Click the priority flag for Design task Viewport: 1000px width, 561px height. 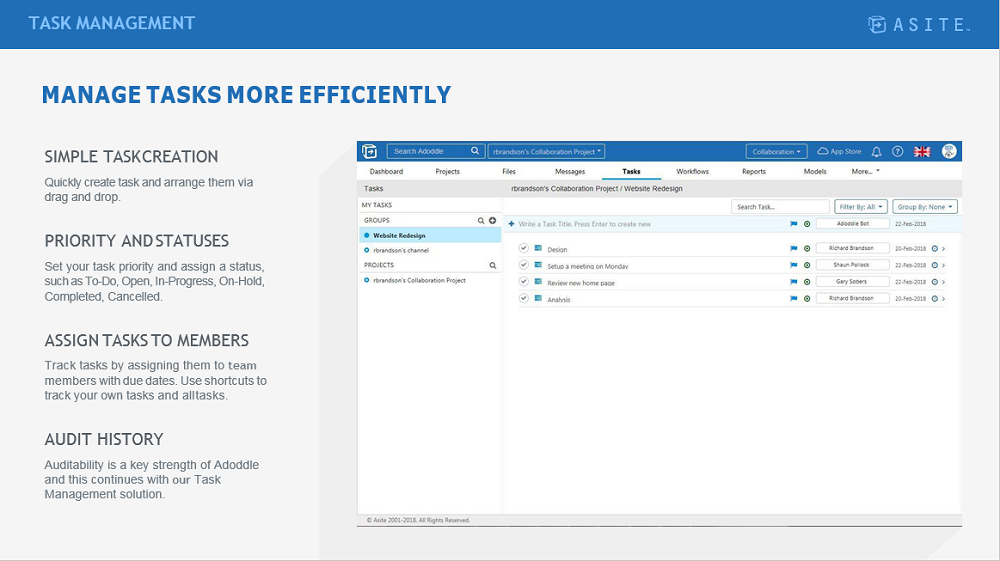tap(793, 249)
